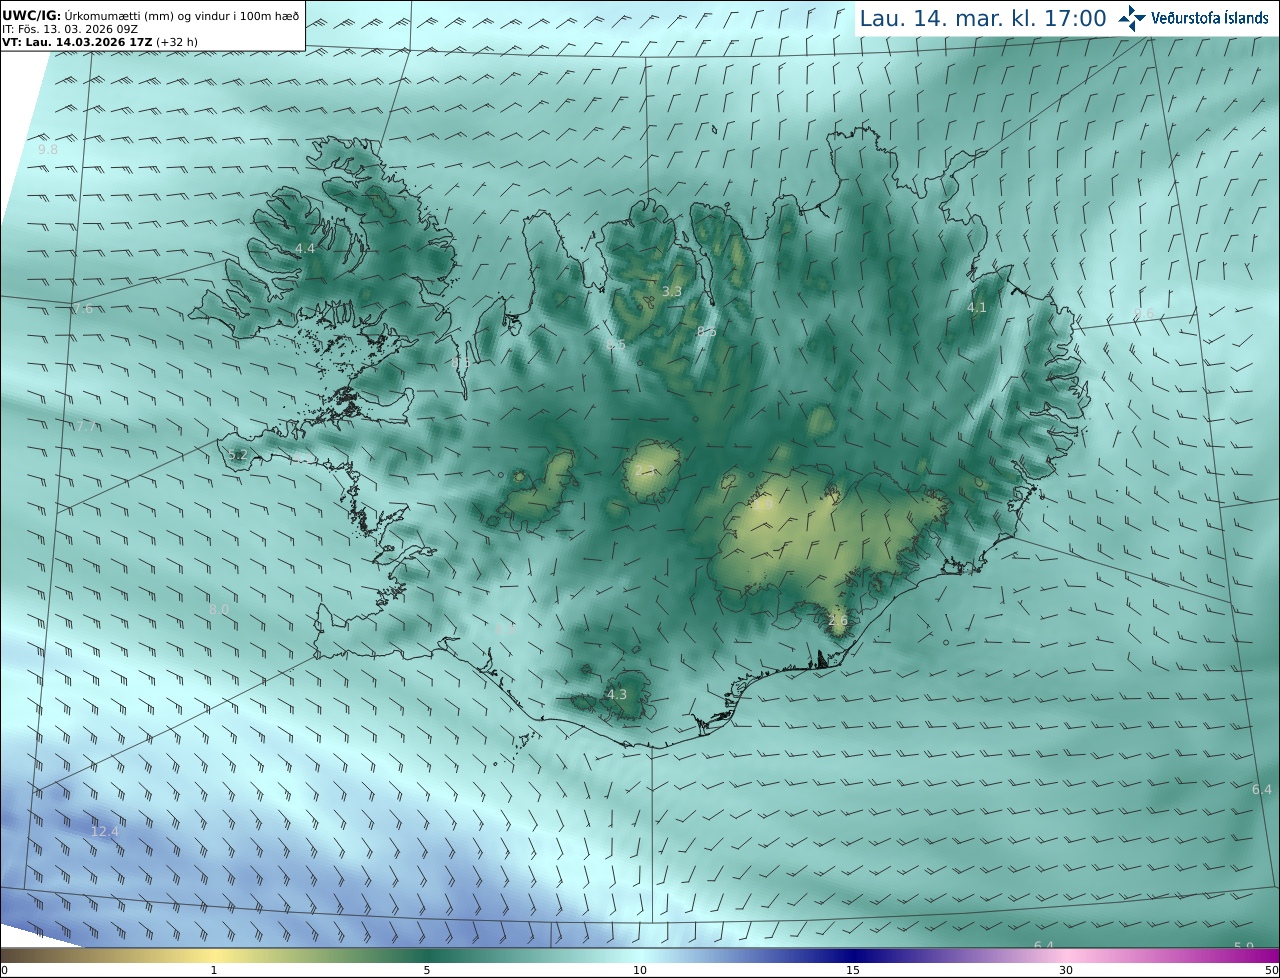
Task: Click the 15 label on the colorbar
Action: [853, 970]
